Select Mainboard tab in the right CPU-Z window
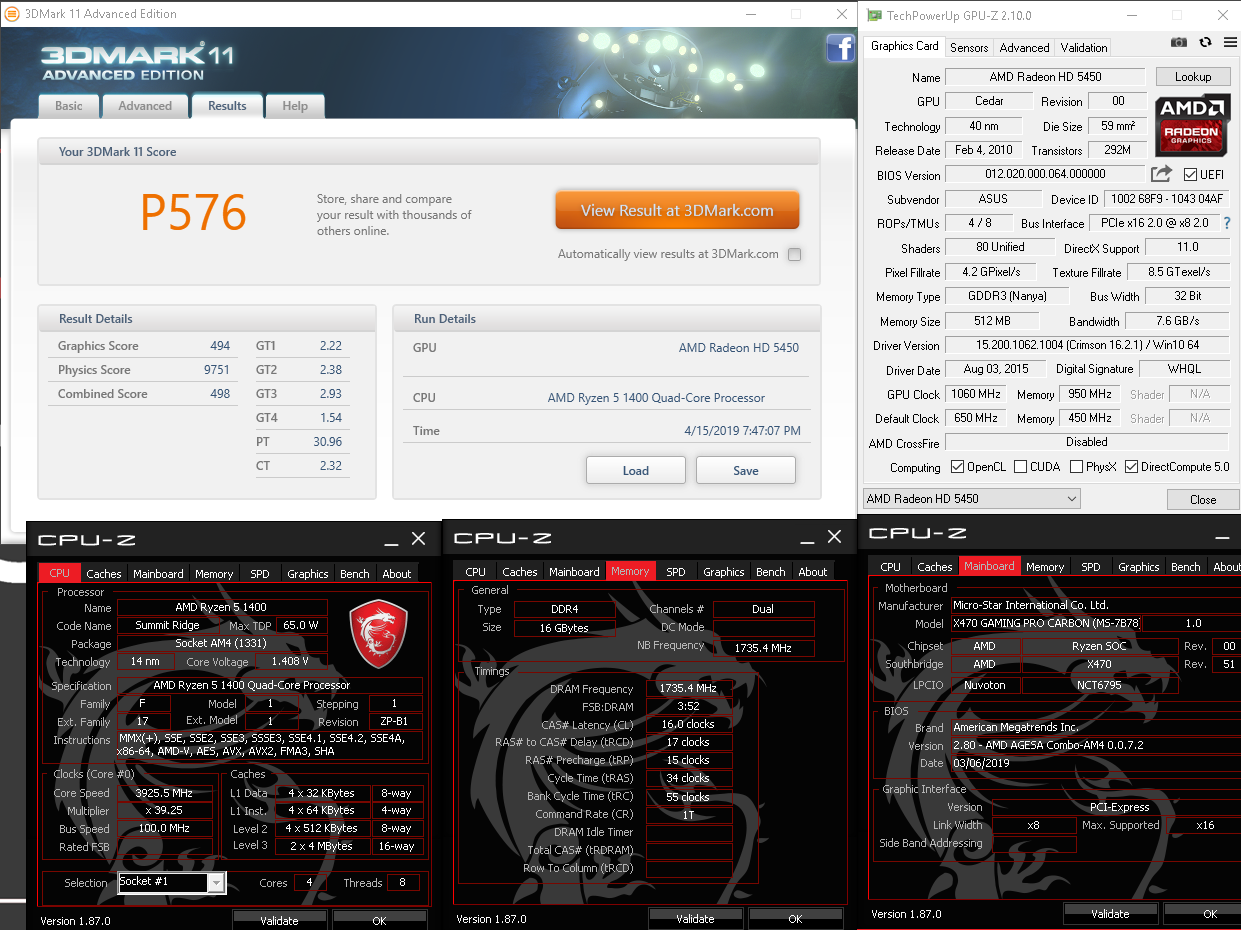The image size is (1241, 930). (989, 566)
